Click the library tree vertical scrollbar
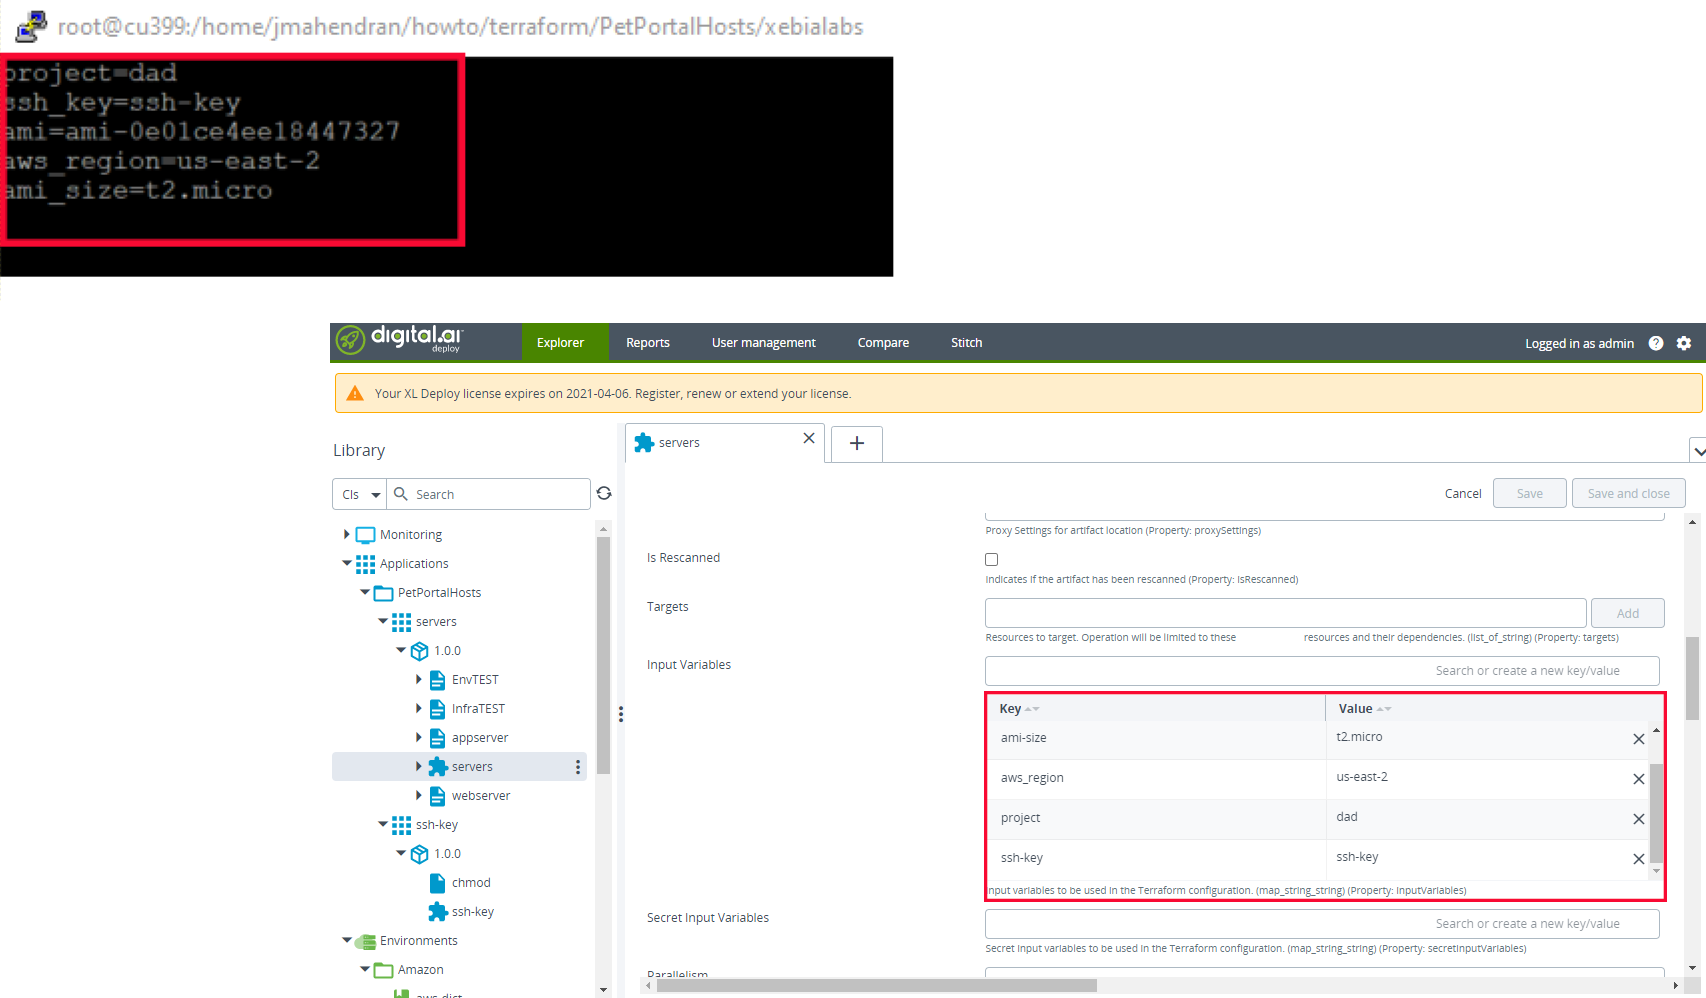Screen dimensions: 1706x998 (x=603, y=655)
